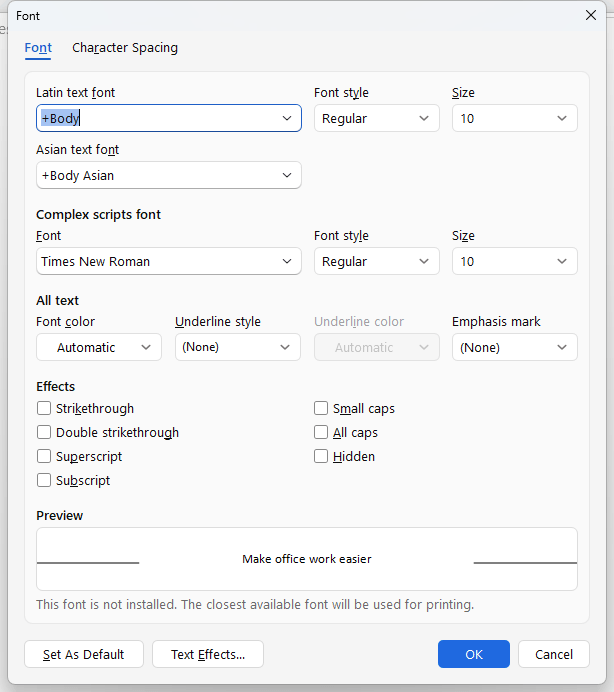Enable the Strikethrough checkbox
The width and height of the screenshot is (614, 692).
[44, 408]
